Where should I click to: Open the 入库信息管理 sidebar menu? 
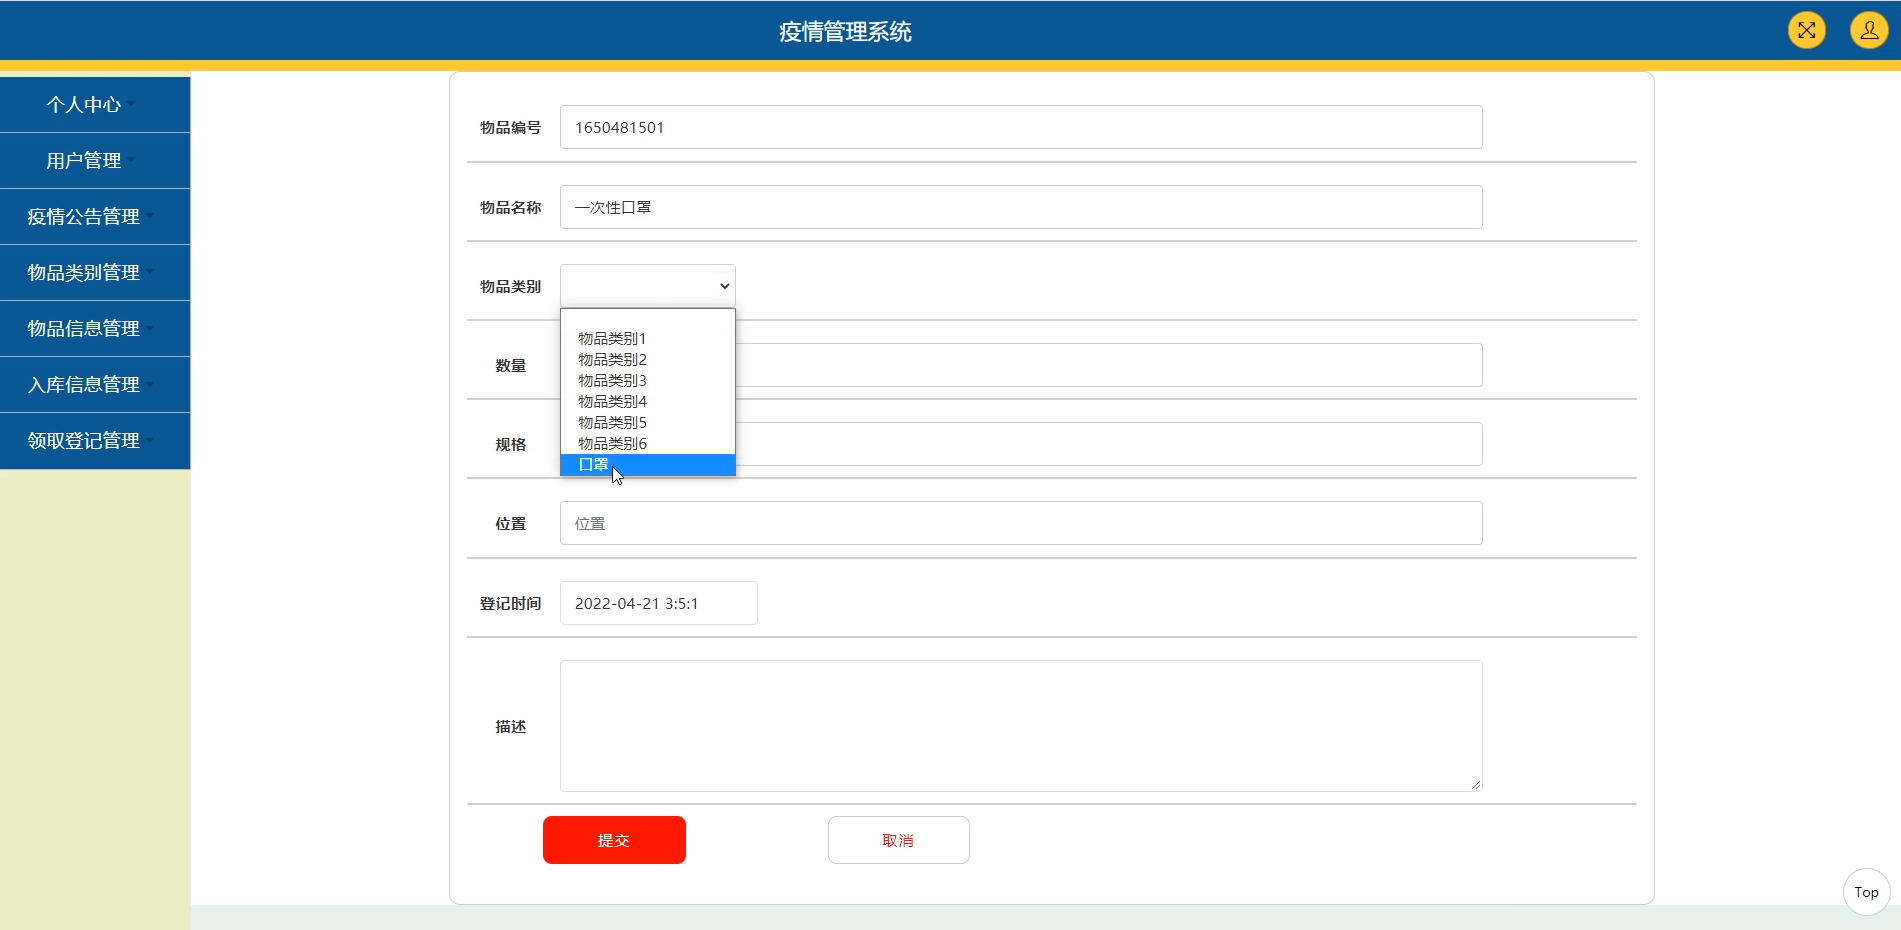pyautogui.click(x=95, y=385)
